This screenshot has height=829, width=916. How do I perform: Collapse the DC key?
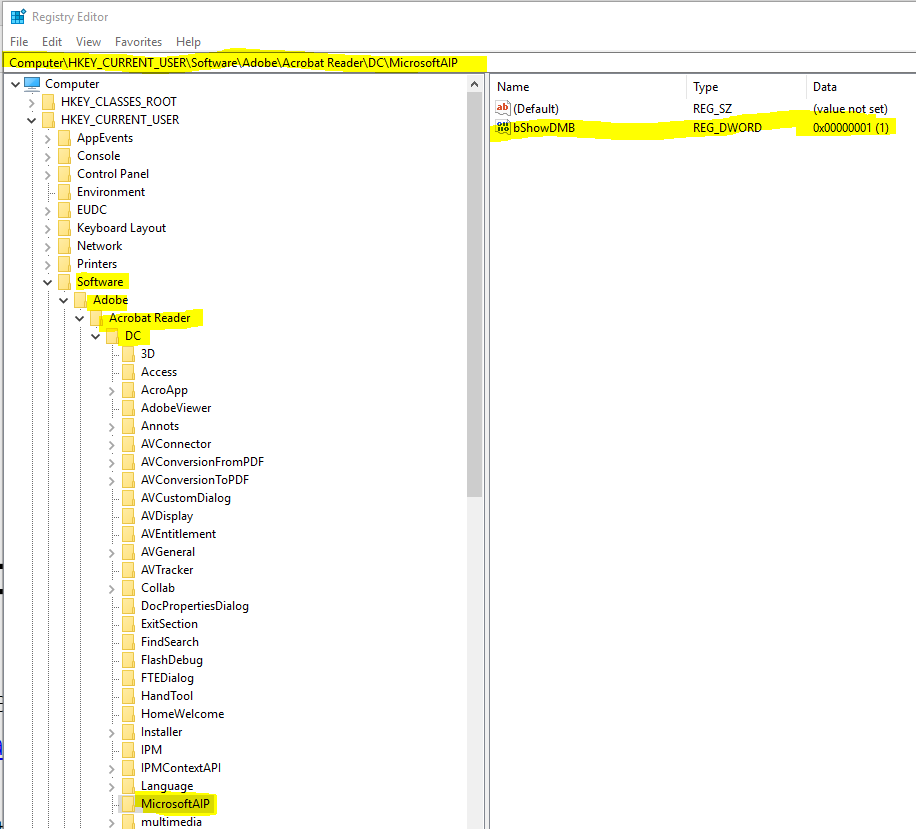(95, 337)
